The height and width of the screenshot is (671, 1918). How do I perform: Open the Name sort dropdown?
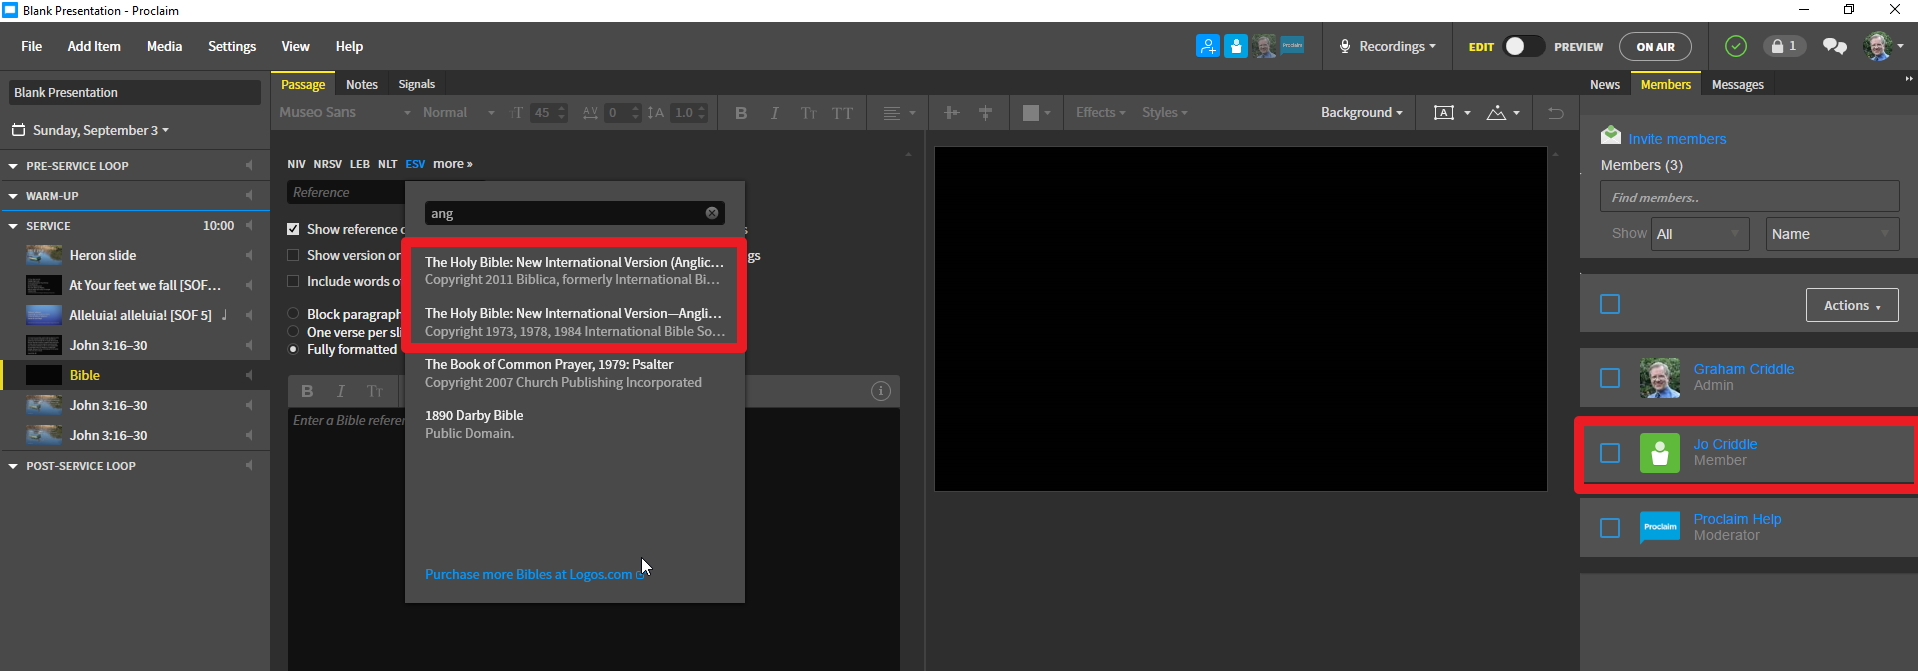[x=1832, y=234]
